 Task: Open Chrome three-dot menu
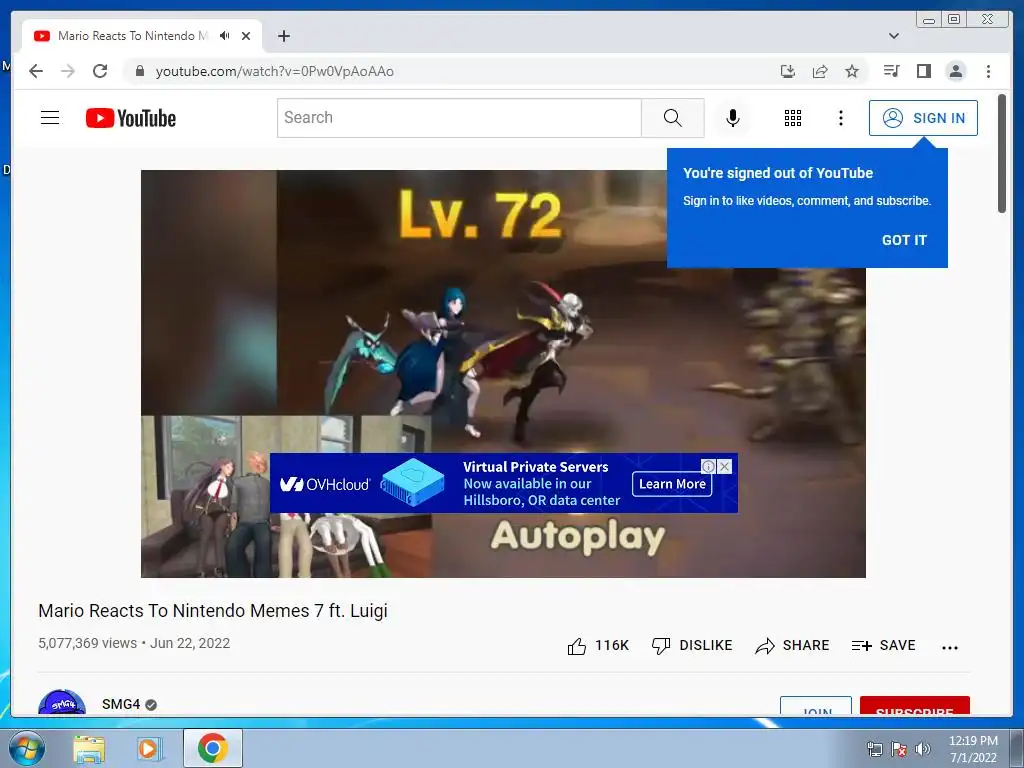click(988, 71)
